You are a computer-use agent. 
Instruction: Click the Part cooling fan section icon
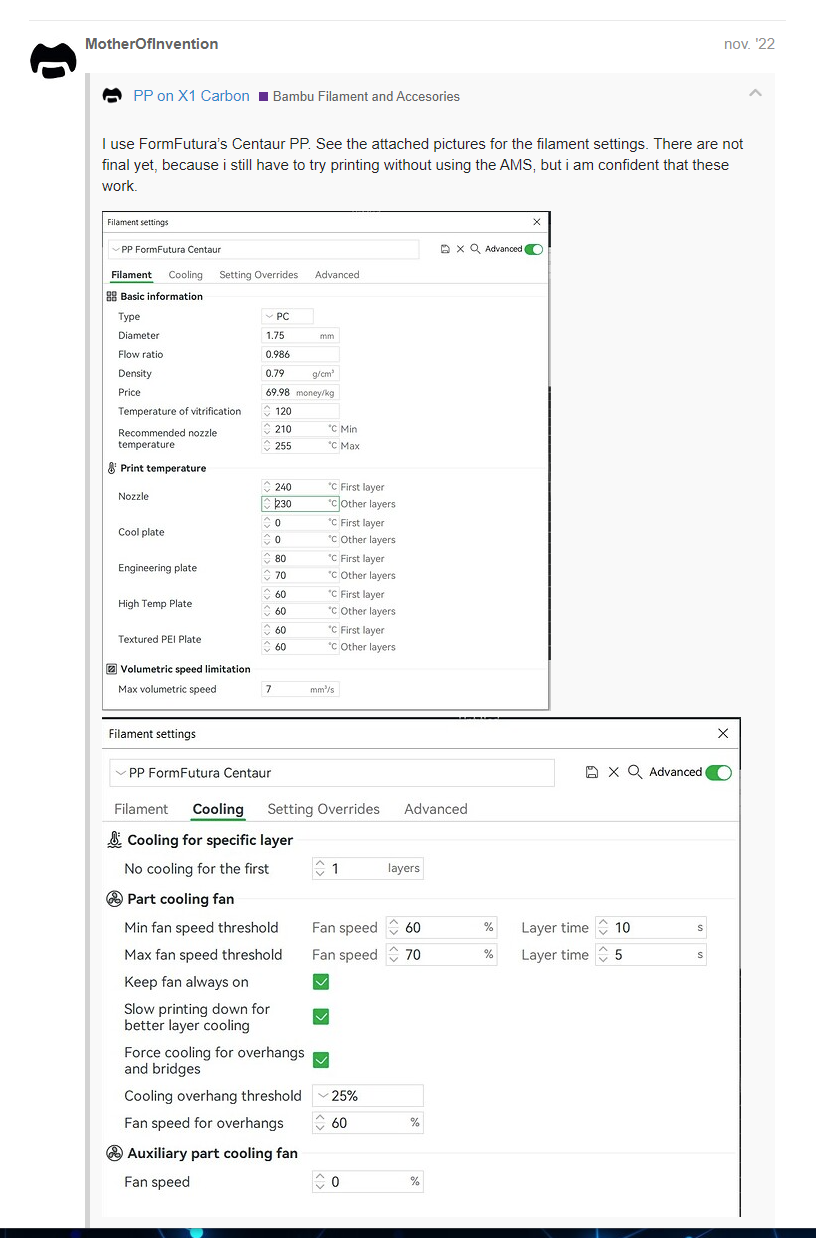[x=114, y=899]
